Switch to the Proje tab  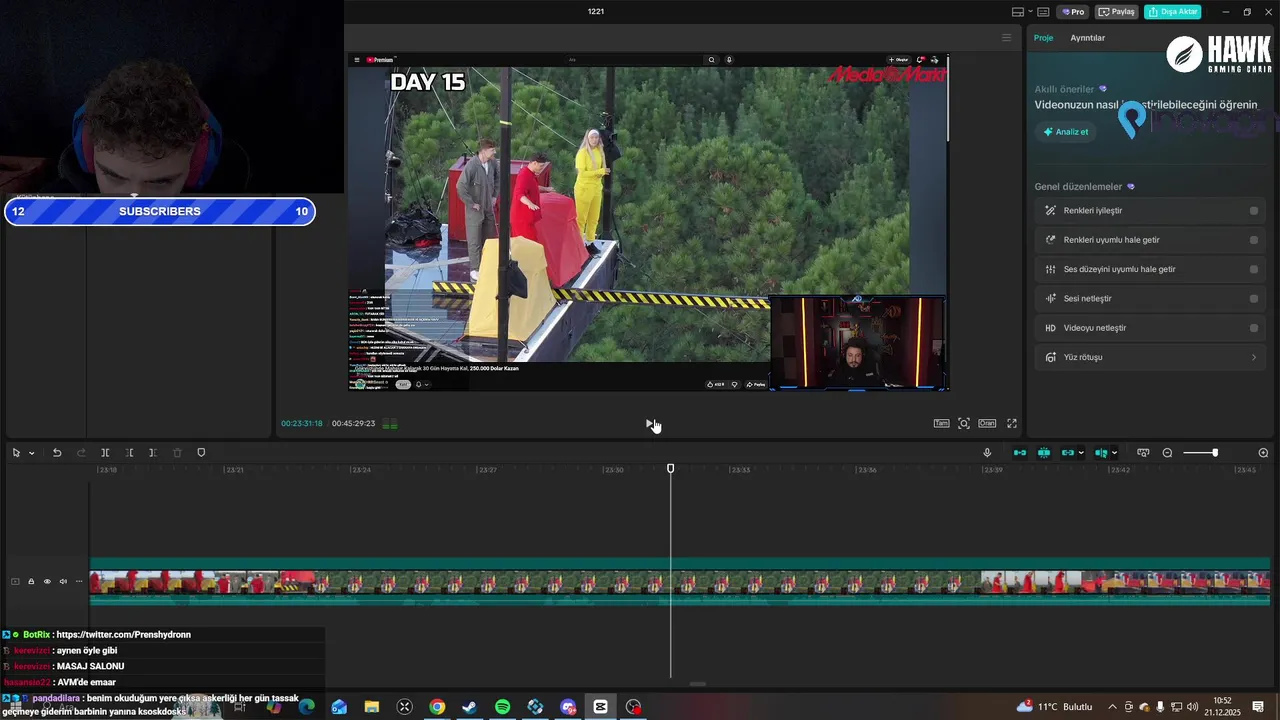(1043, 38)
